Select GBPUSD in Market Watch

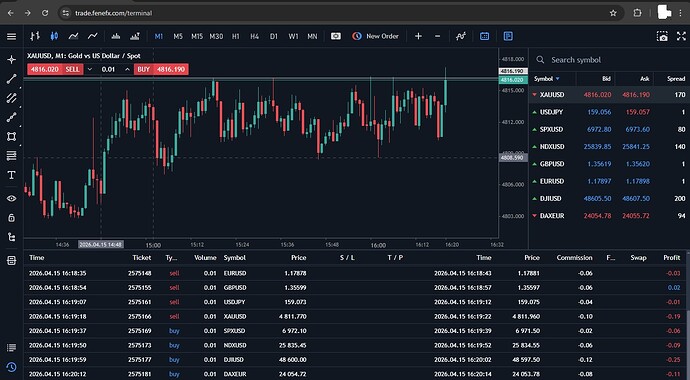click(x=609, y=164)
